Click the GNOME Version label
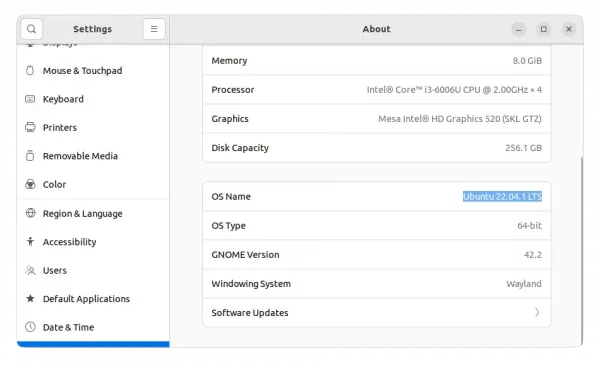The width and height of the screenshot is (600, 366). (245, 255)
